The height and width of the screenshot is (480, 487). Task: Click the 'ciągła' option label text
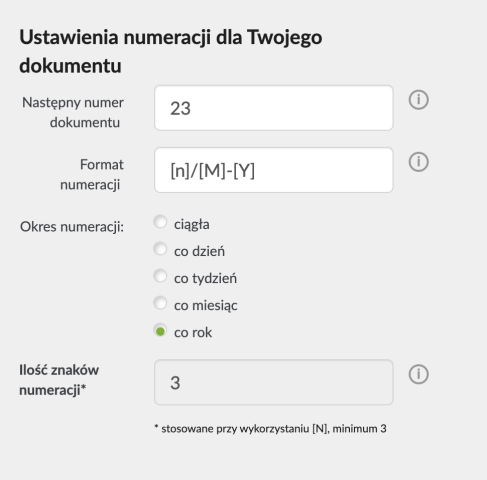[x=192, y=225]
